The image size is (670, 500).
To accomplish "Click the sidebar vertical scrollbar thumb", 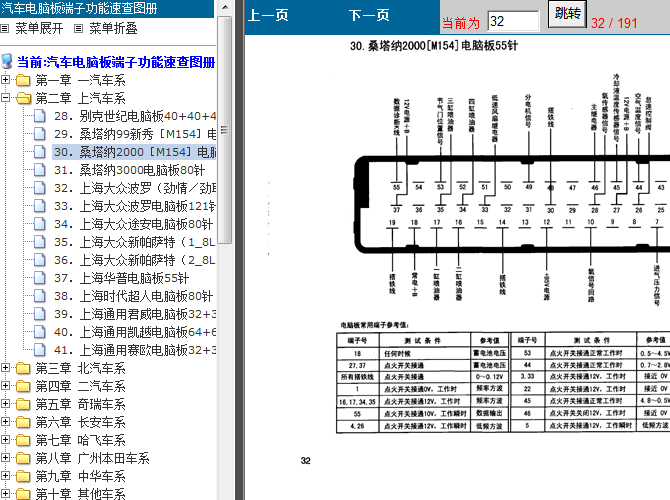I will coord(225,130).
